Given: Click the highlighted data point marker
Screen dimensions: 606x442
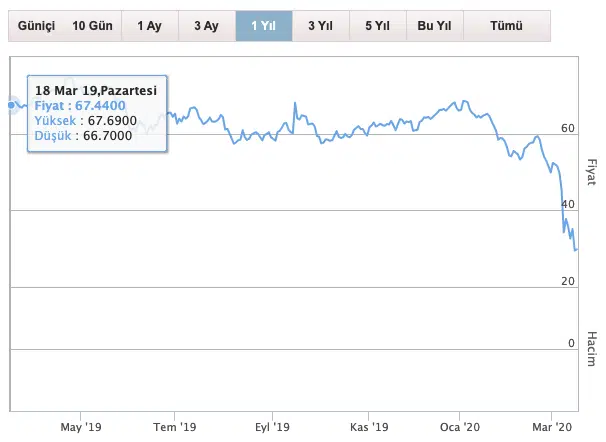Looking at the screenshot, I should click(12, 104).
